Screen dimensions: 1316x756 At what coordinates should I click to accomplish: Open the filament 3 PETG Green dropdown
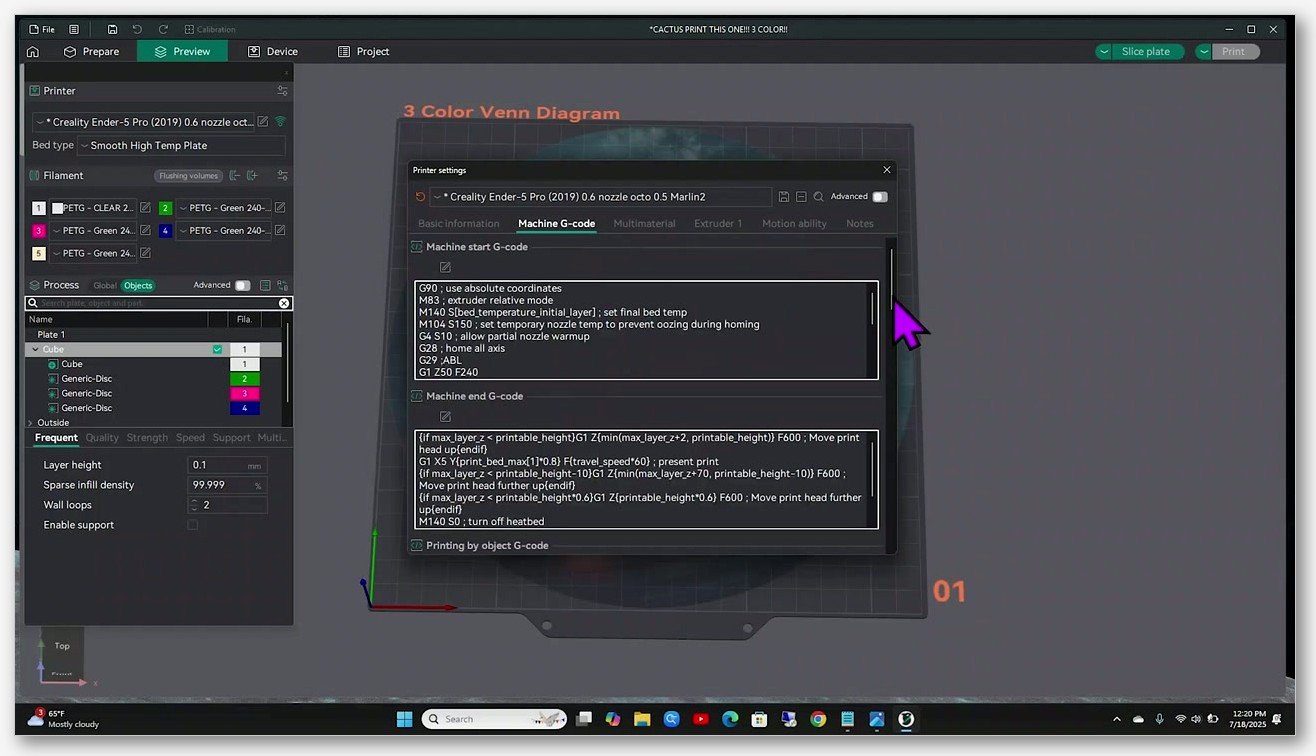[x=94, y=231]
